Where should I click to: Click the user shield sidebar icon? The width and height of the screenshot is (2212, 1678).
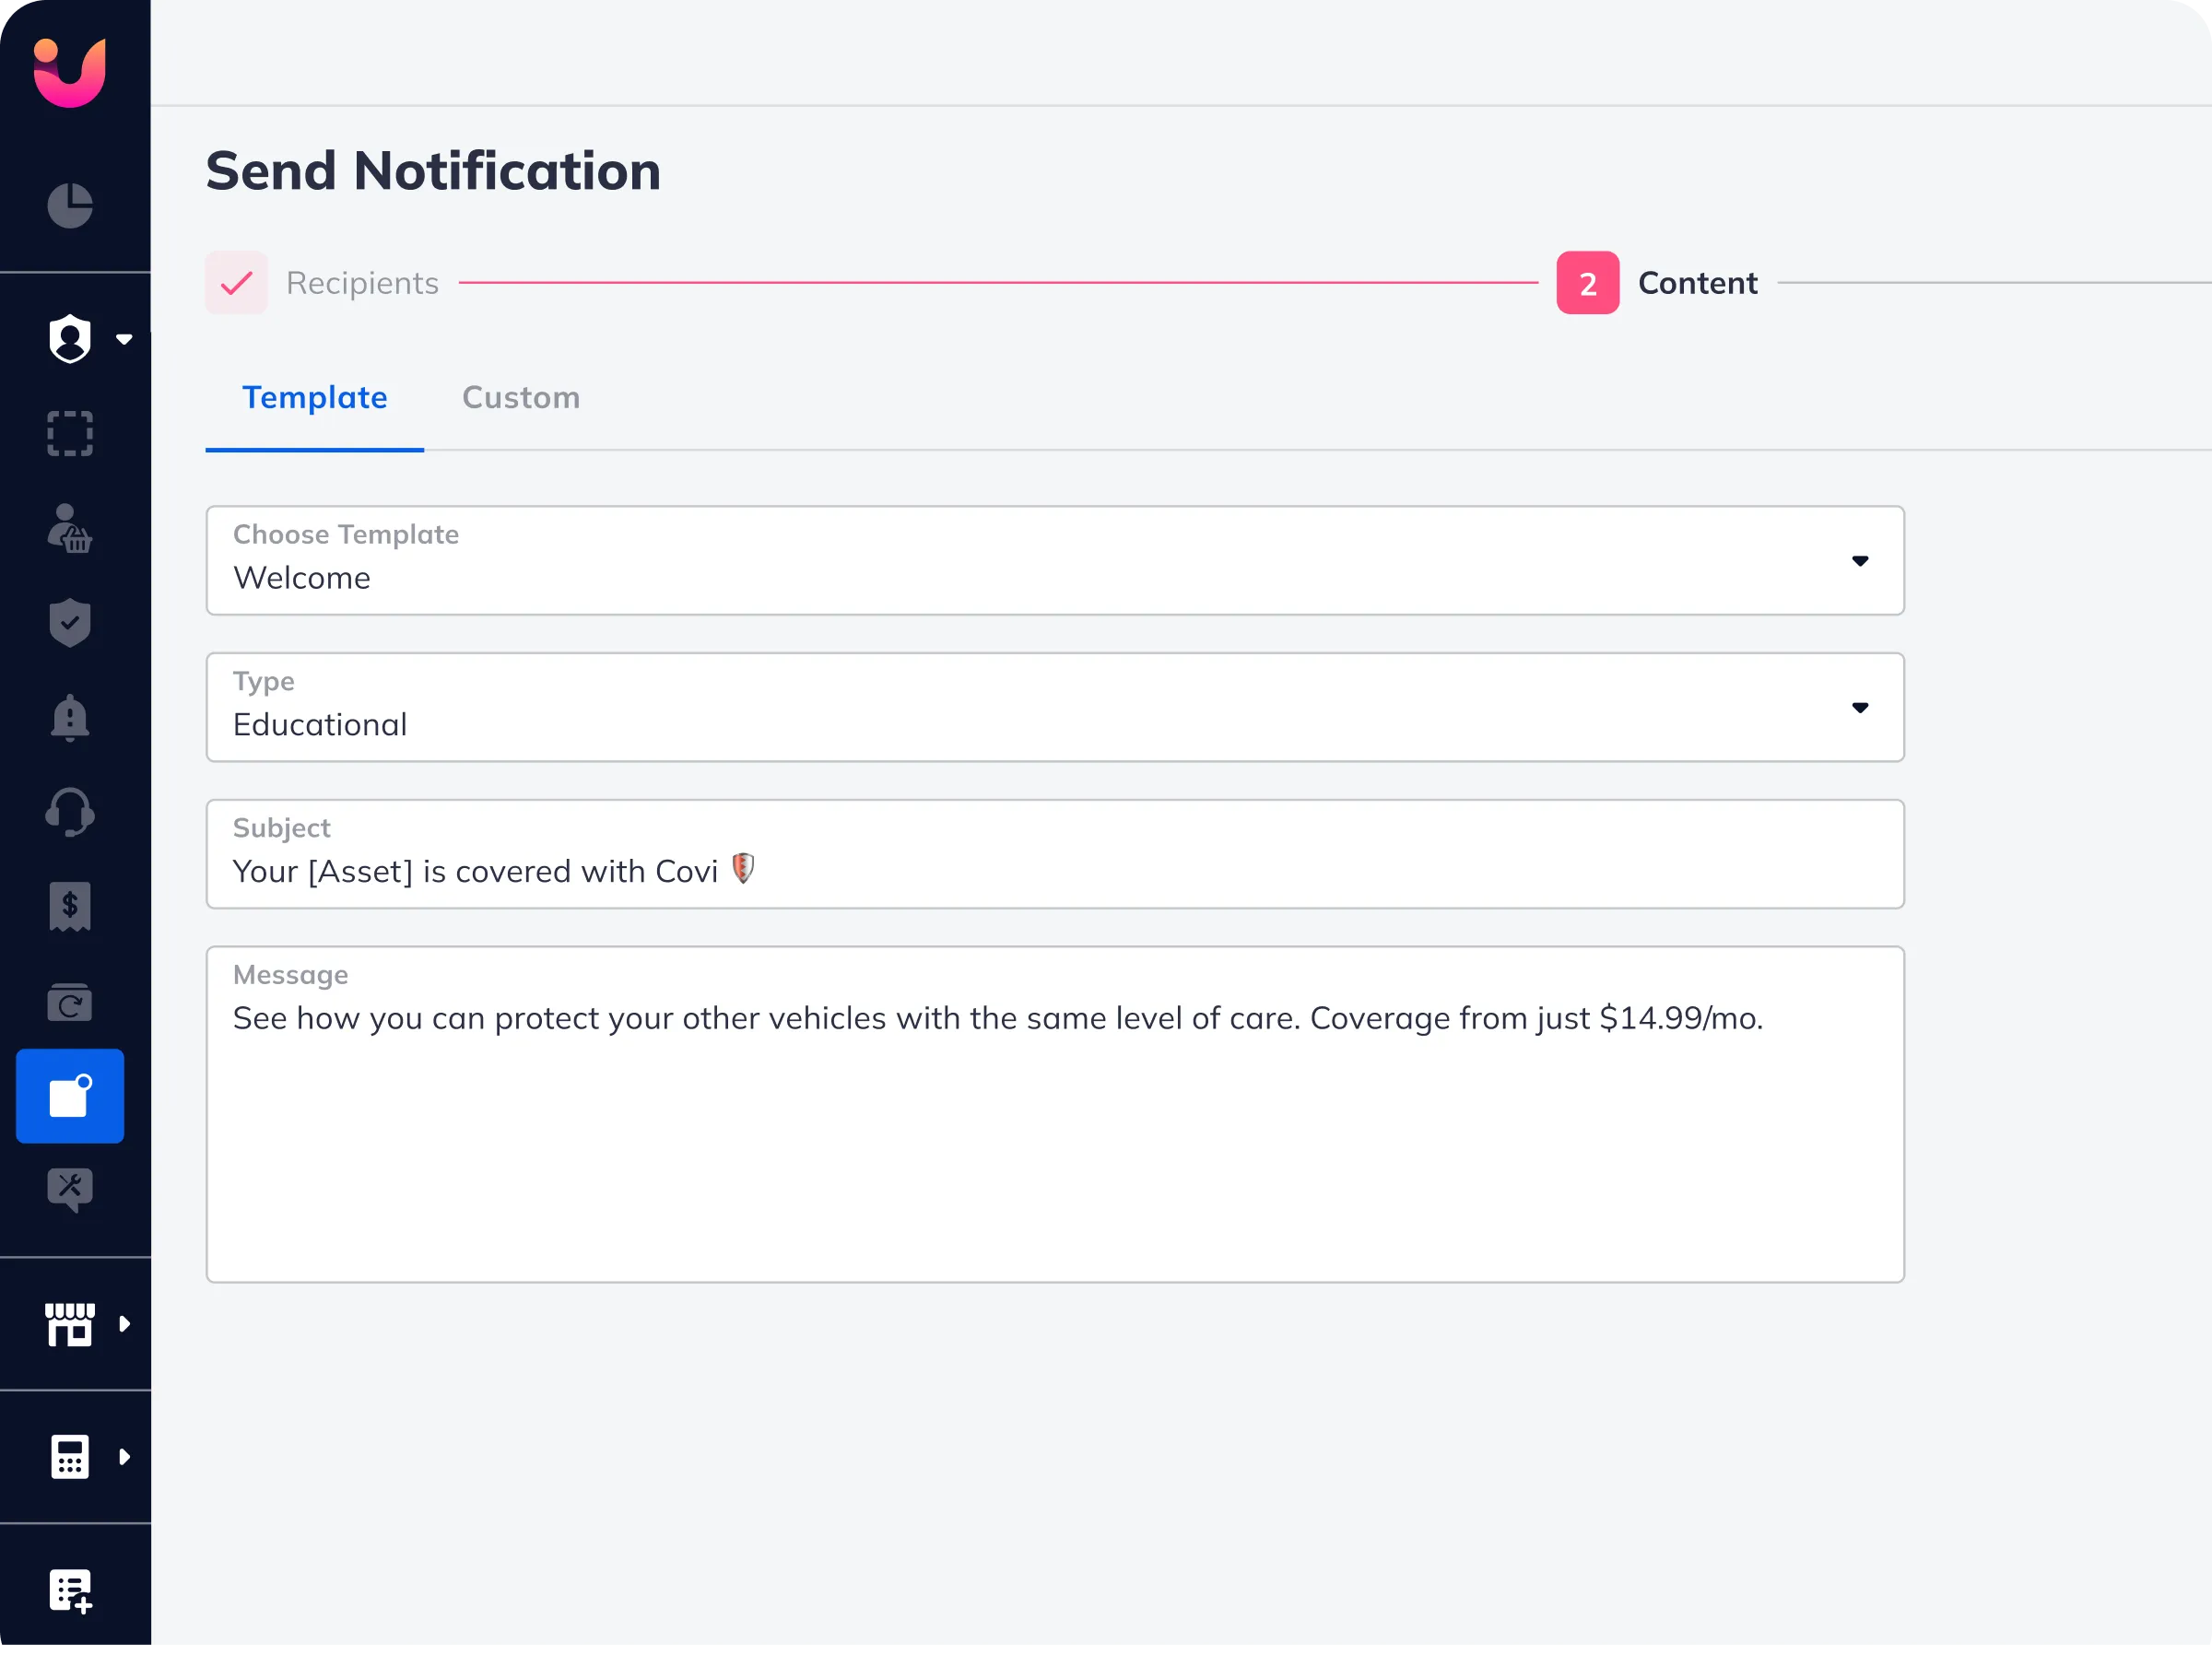(70, 339)
